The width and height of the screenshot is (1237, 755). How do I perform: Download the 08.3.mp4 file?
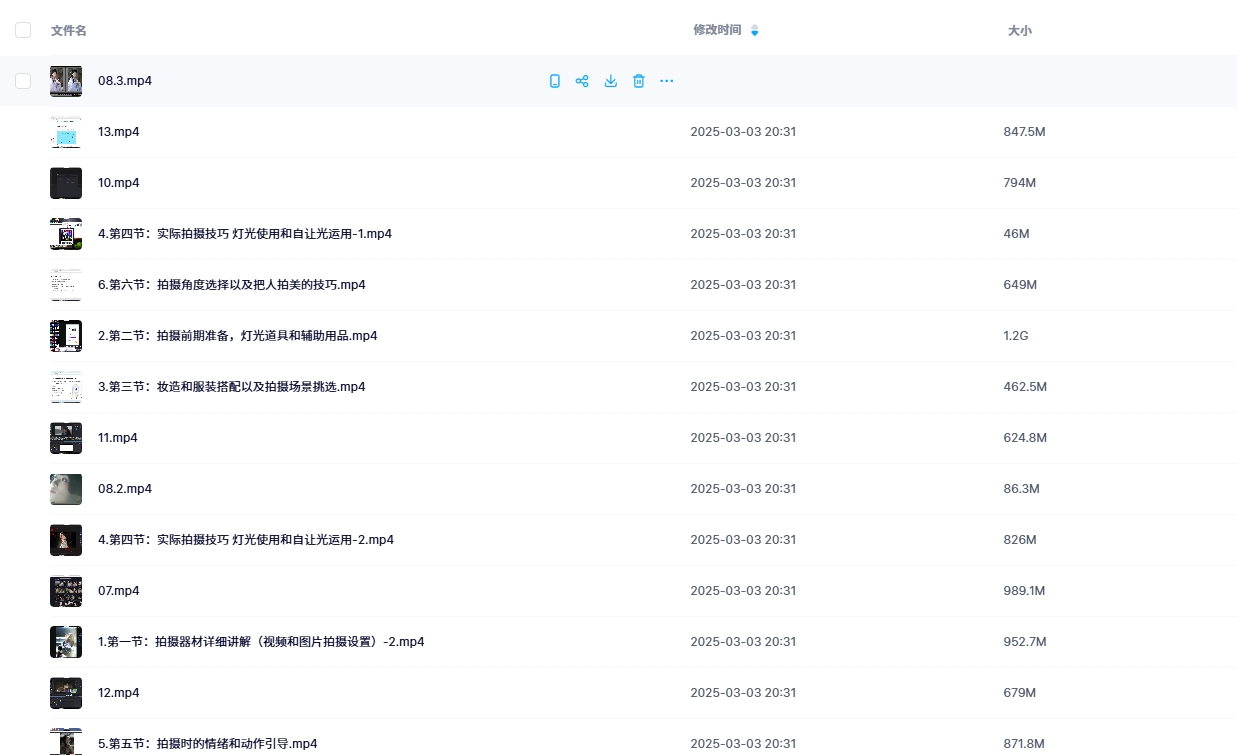pyautogui.click(x=611, y=81)
